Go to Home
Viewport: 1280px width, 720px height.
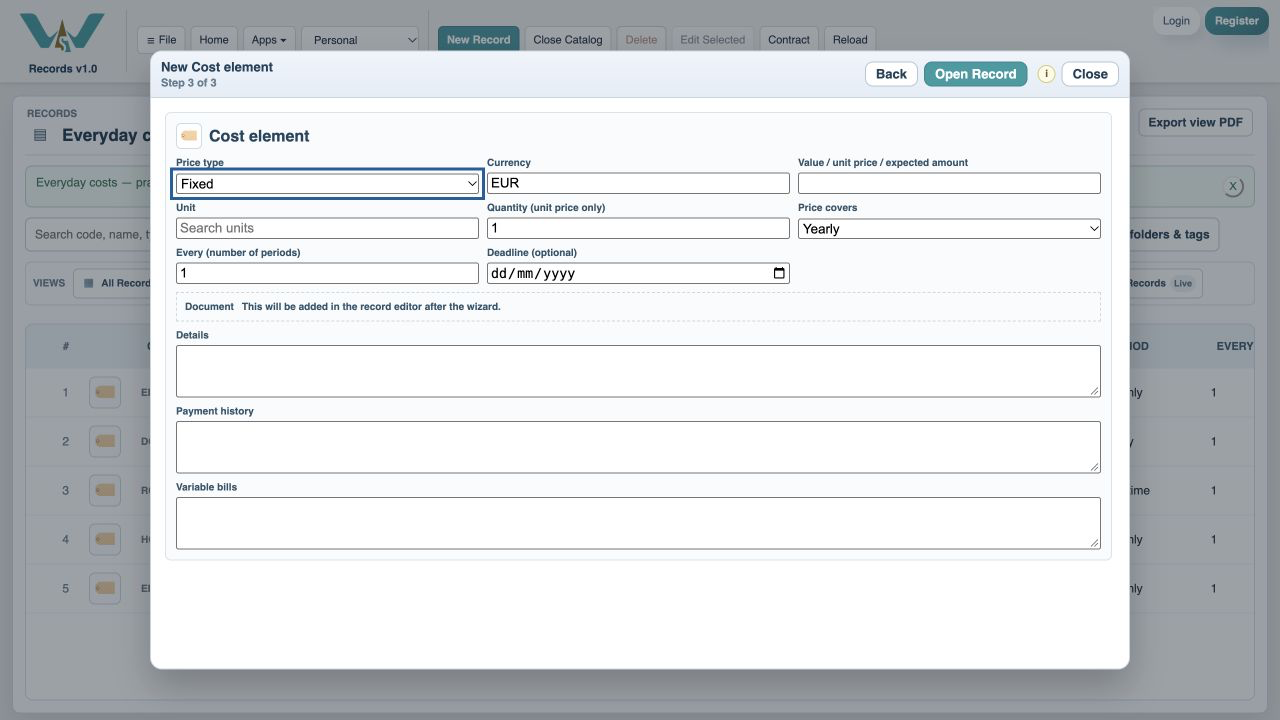pyautogui.click(x=214, y=40)
